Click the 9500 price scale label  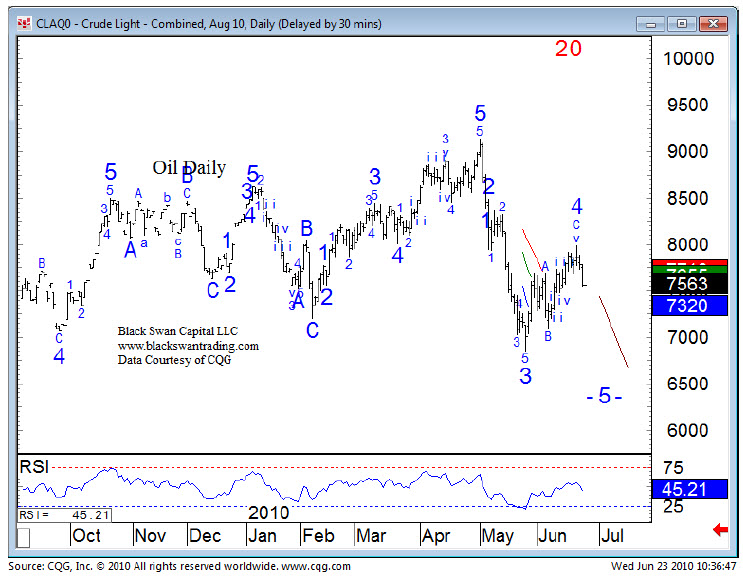coord(688,105)
